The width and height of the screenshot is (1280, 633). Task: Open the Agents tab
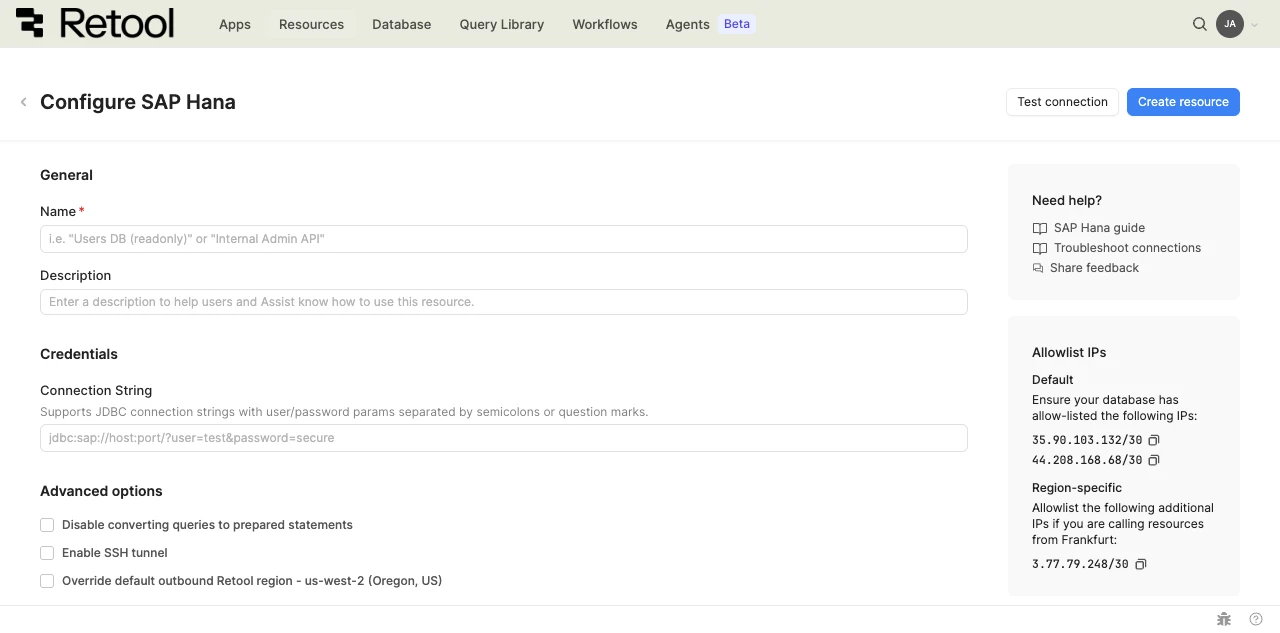point(688,24)
